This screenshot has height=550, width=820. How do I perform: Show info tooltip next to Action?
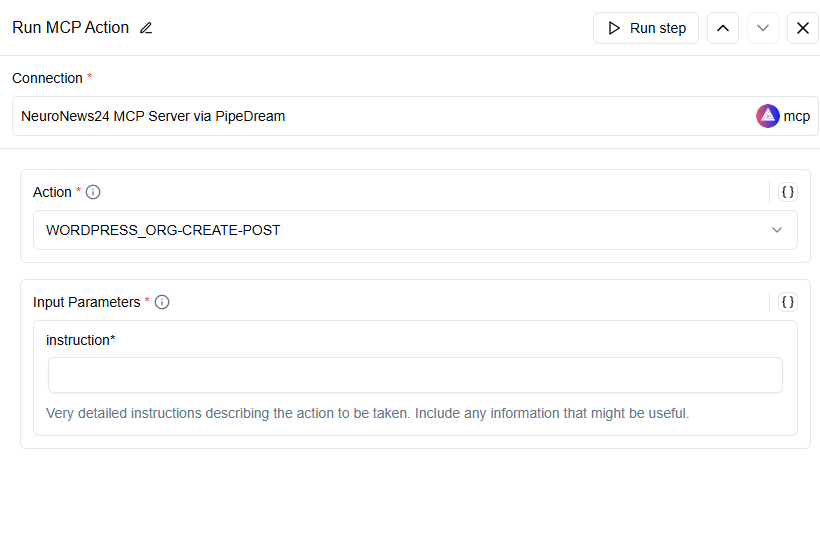93,192
